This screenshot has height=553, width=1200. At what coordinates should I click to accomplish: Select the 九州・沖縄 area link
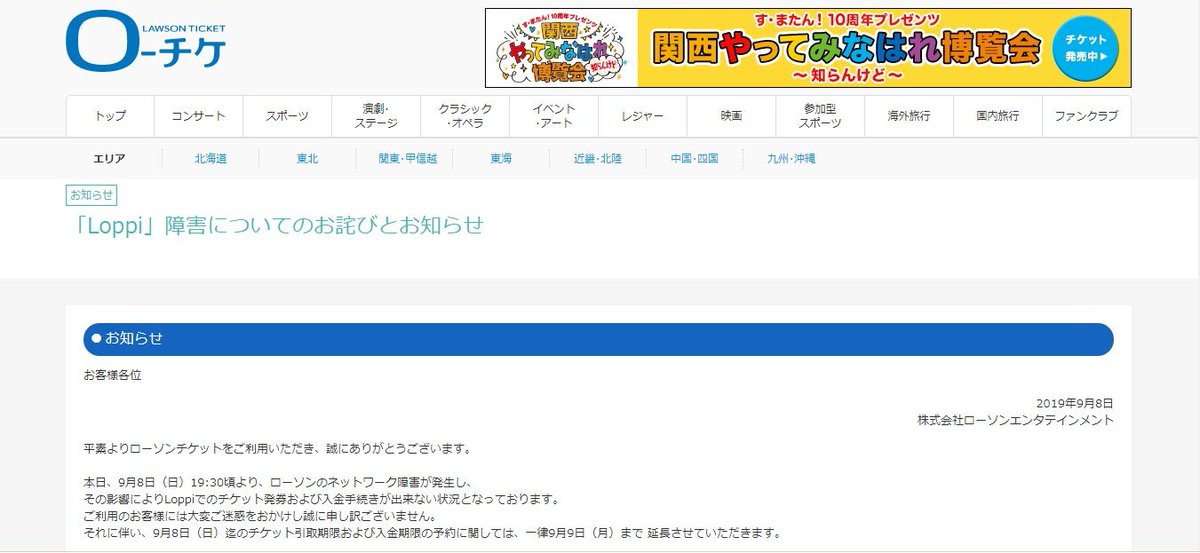tap(791, 159)
